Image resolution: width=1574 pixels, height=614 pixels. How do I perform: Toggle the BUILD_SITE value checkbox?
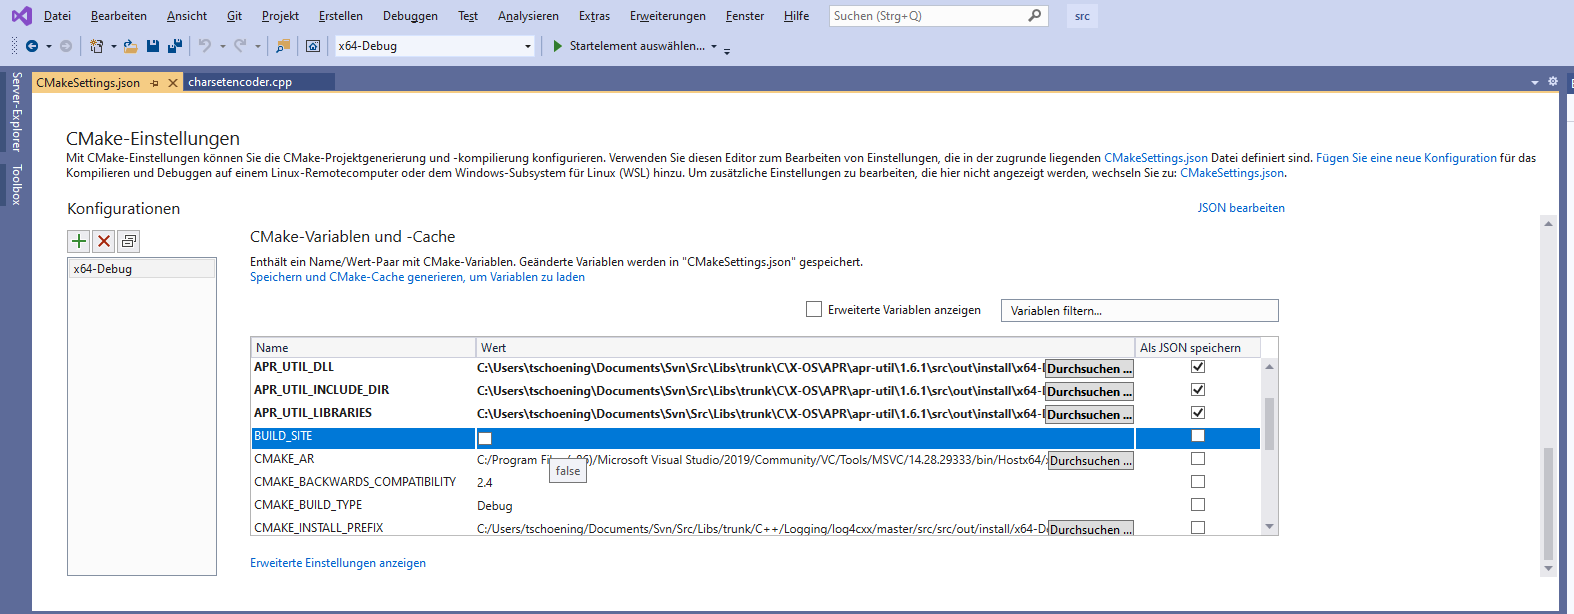click(x=485, y=438)
